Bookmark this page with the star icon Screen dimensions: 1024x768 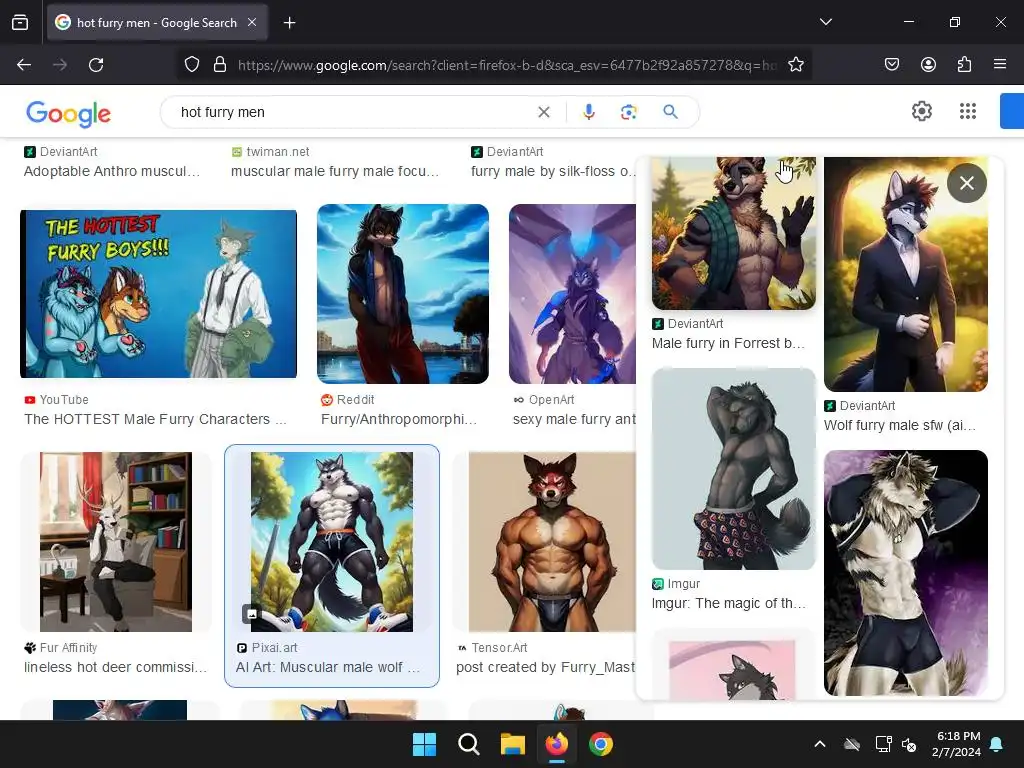(795, 65)
